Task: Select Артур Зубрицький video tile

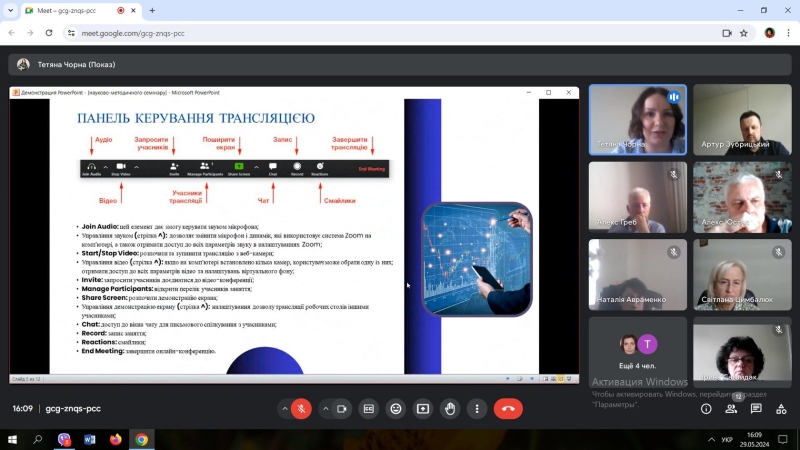Action: click(x=742, y=120)
